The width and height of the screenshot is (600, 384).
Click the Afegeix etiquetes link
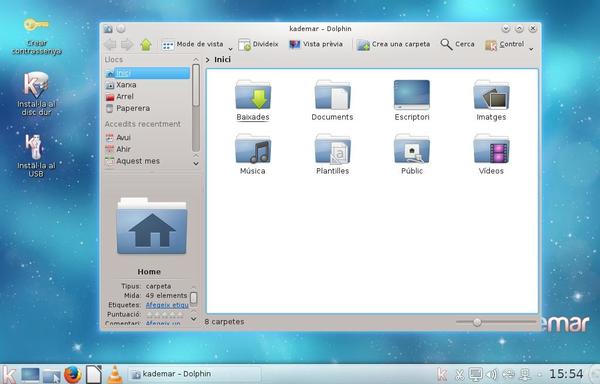pyautogui.click(x=167, y=305)
